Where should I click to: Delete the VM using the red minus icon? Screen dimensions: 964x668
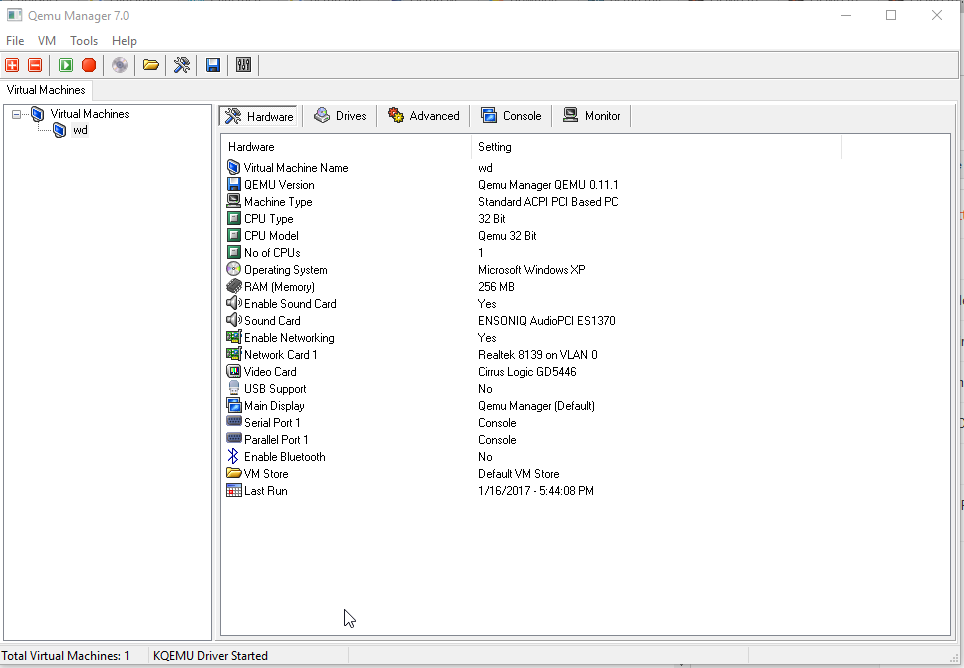[33, 64]
